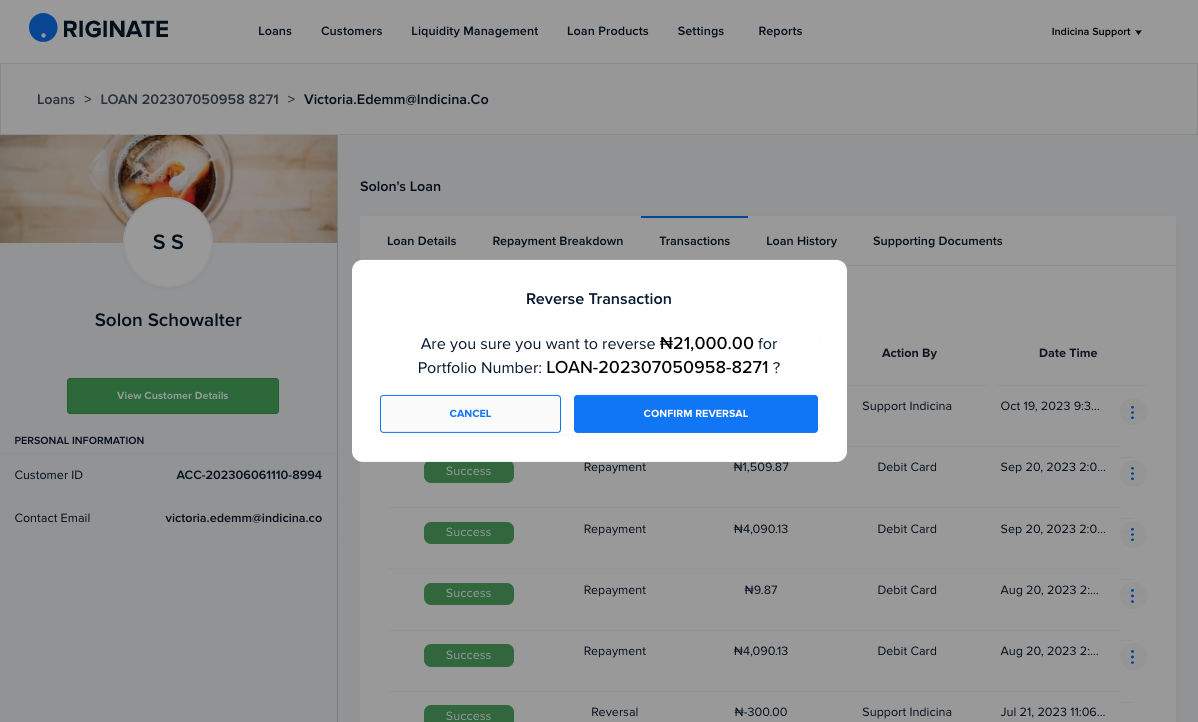The height and width of the screenshot is (722, 1198).
Task: Cancel the reverse transaction dialog
Action: [471, 414]
